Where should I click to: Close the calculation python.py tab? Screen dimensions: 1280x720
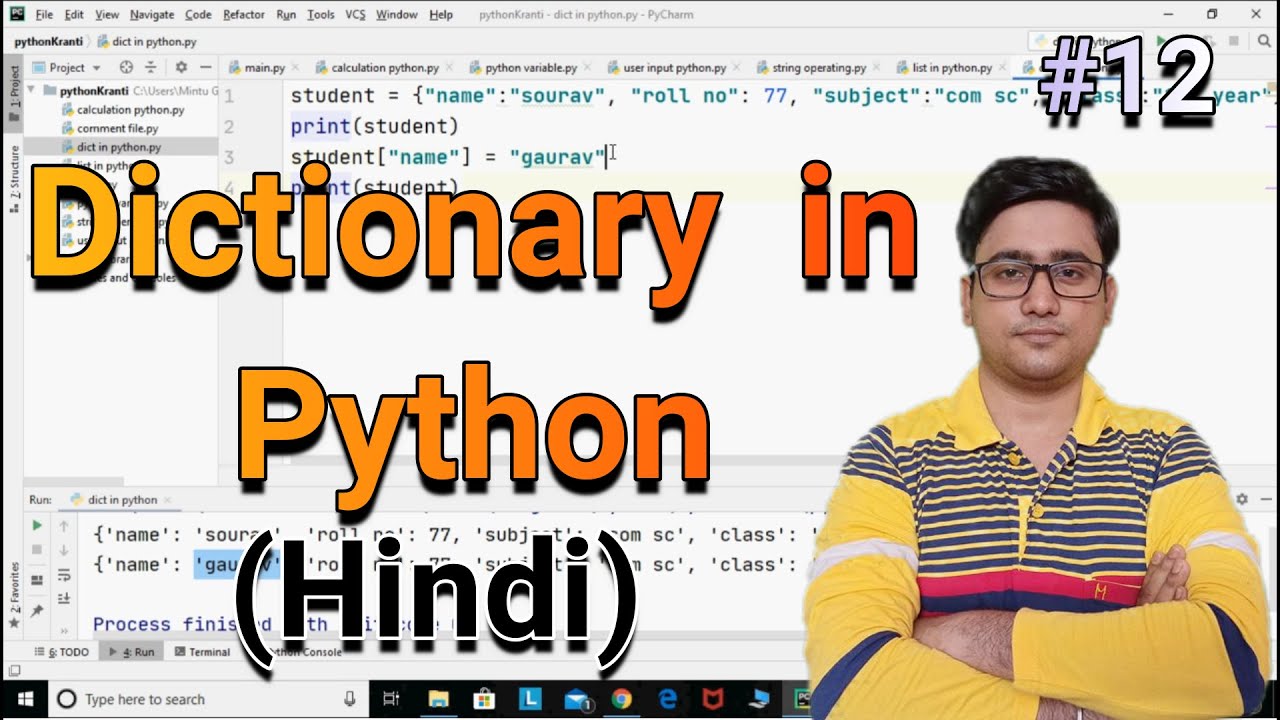(451, 68)
